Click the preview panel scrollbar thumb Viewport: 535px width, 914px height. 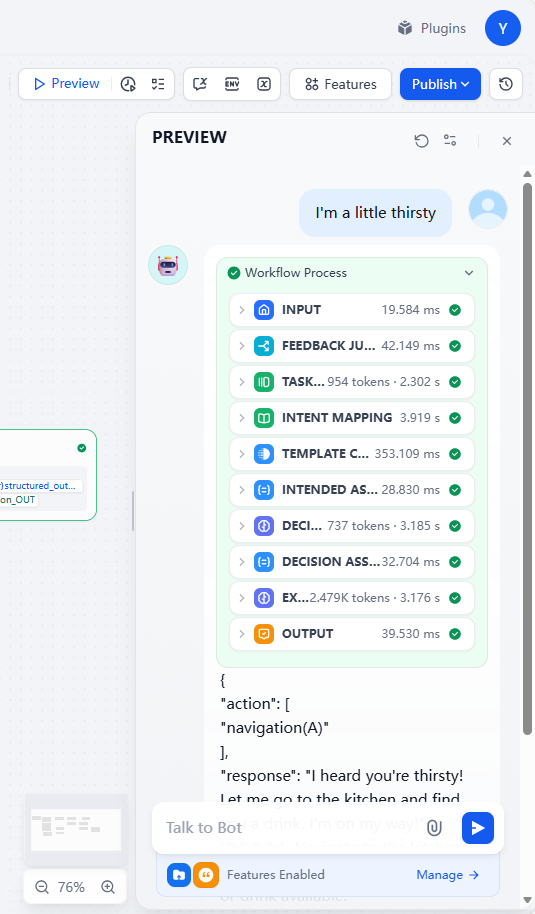[x=527, y=459]
